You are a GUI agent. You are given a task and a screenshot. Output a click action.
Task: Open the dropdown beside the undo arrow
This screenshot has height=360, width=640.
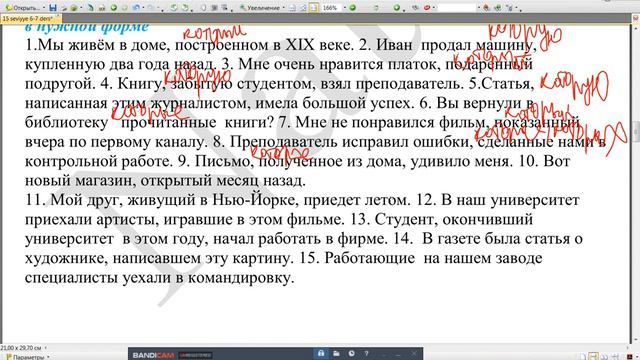point(143,8)
